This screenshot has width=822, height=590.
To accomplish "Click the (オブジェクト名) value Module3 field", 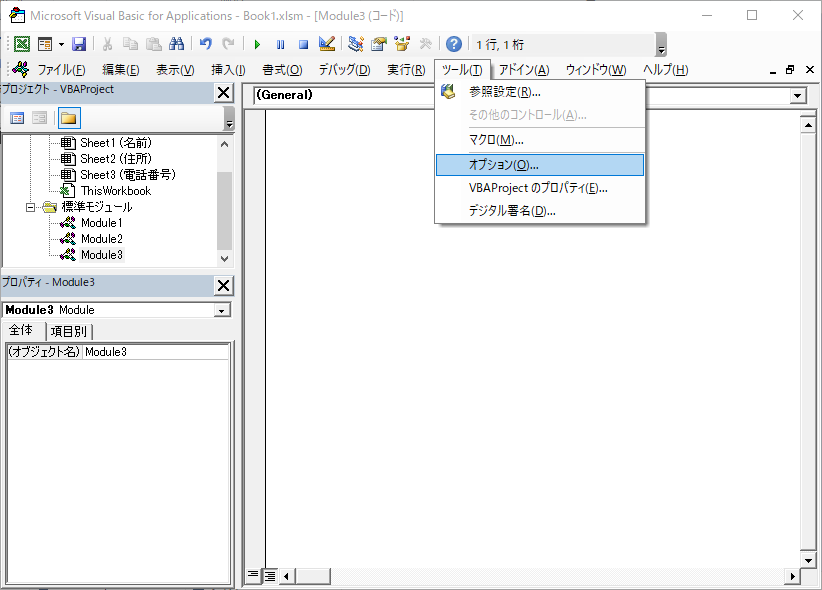I will (156, 352).
